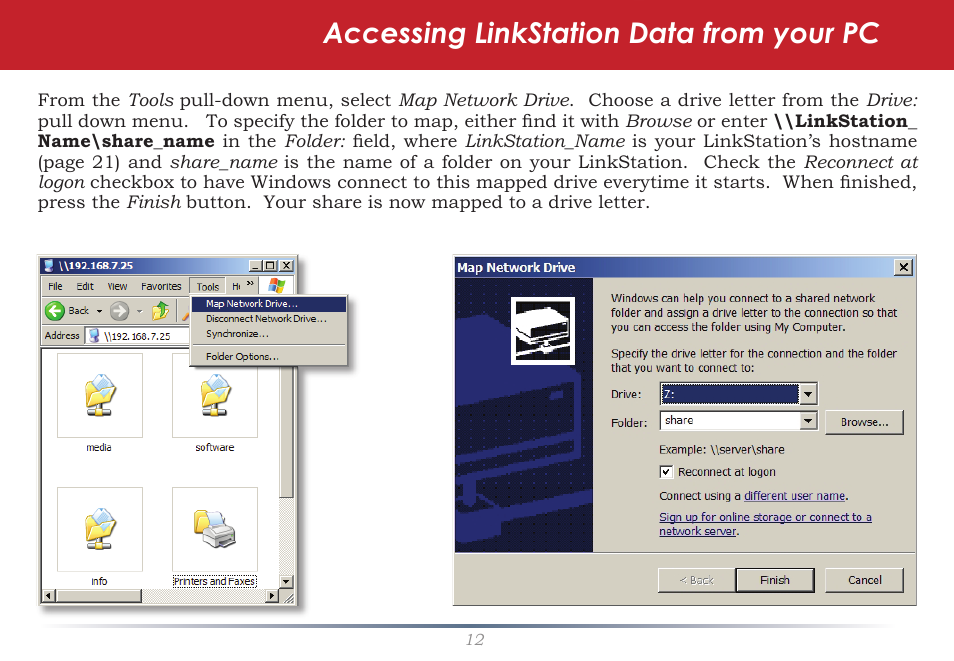This screenshot has width=954, height=661.
Task: Click the network computer icon in Address bar
Action: pos(94,335)
